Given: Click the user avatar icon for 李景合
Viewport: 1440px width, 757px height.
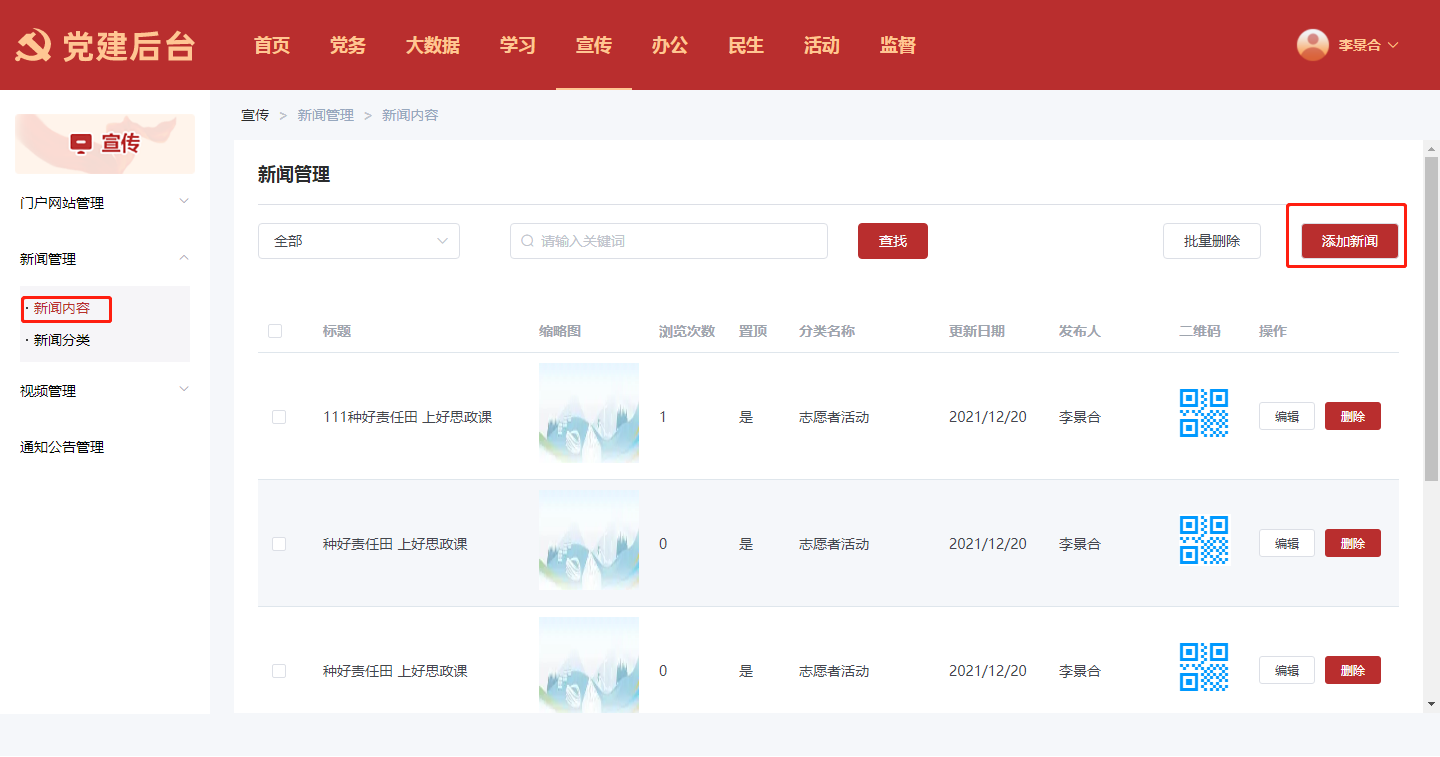Looking at the screenshot, I should click(1312, 45).
